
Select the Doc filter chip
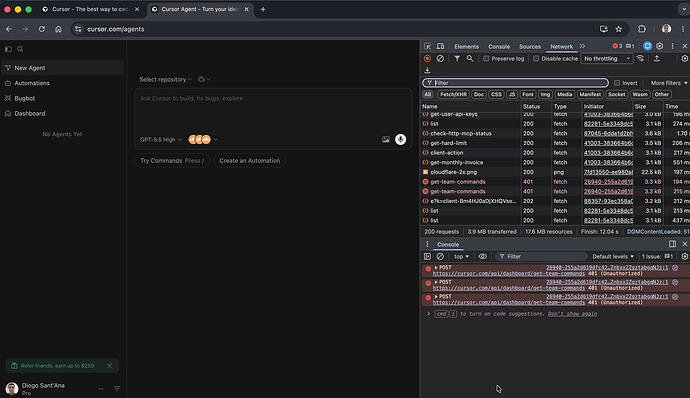pos(479,94)
